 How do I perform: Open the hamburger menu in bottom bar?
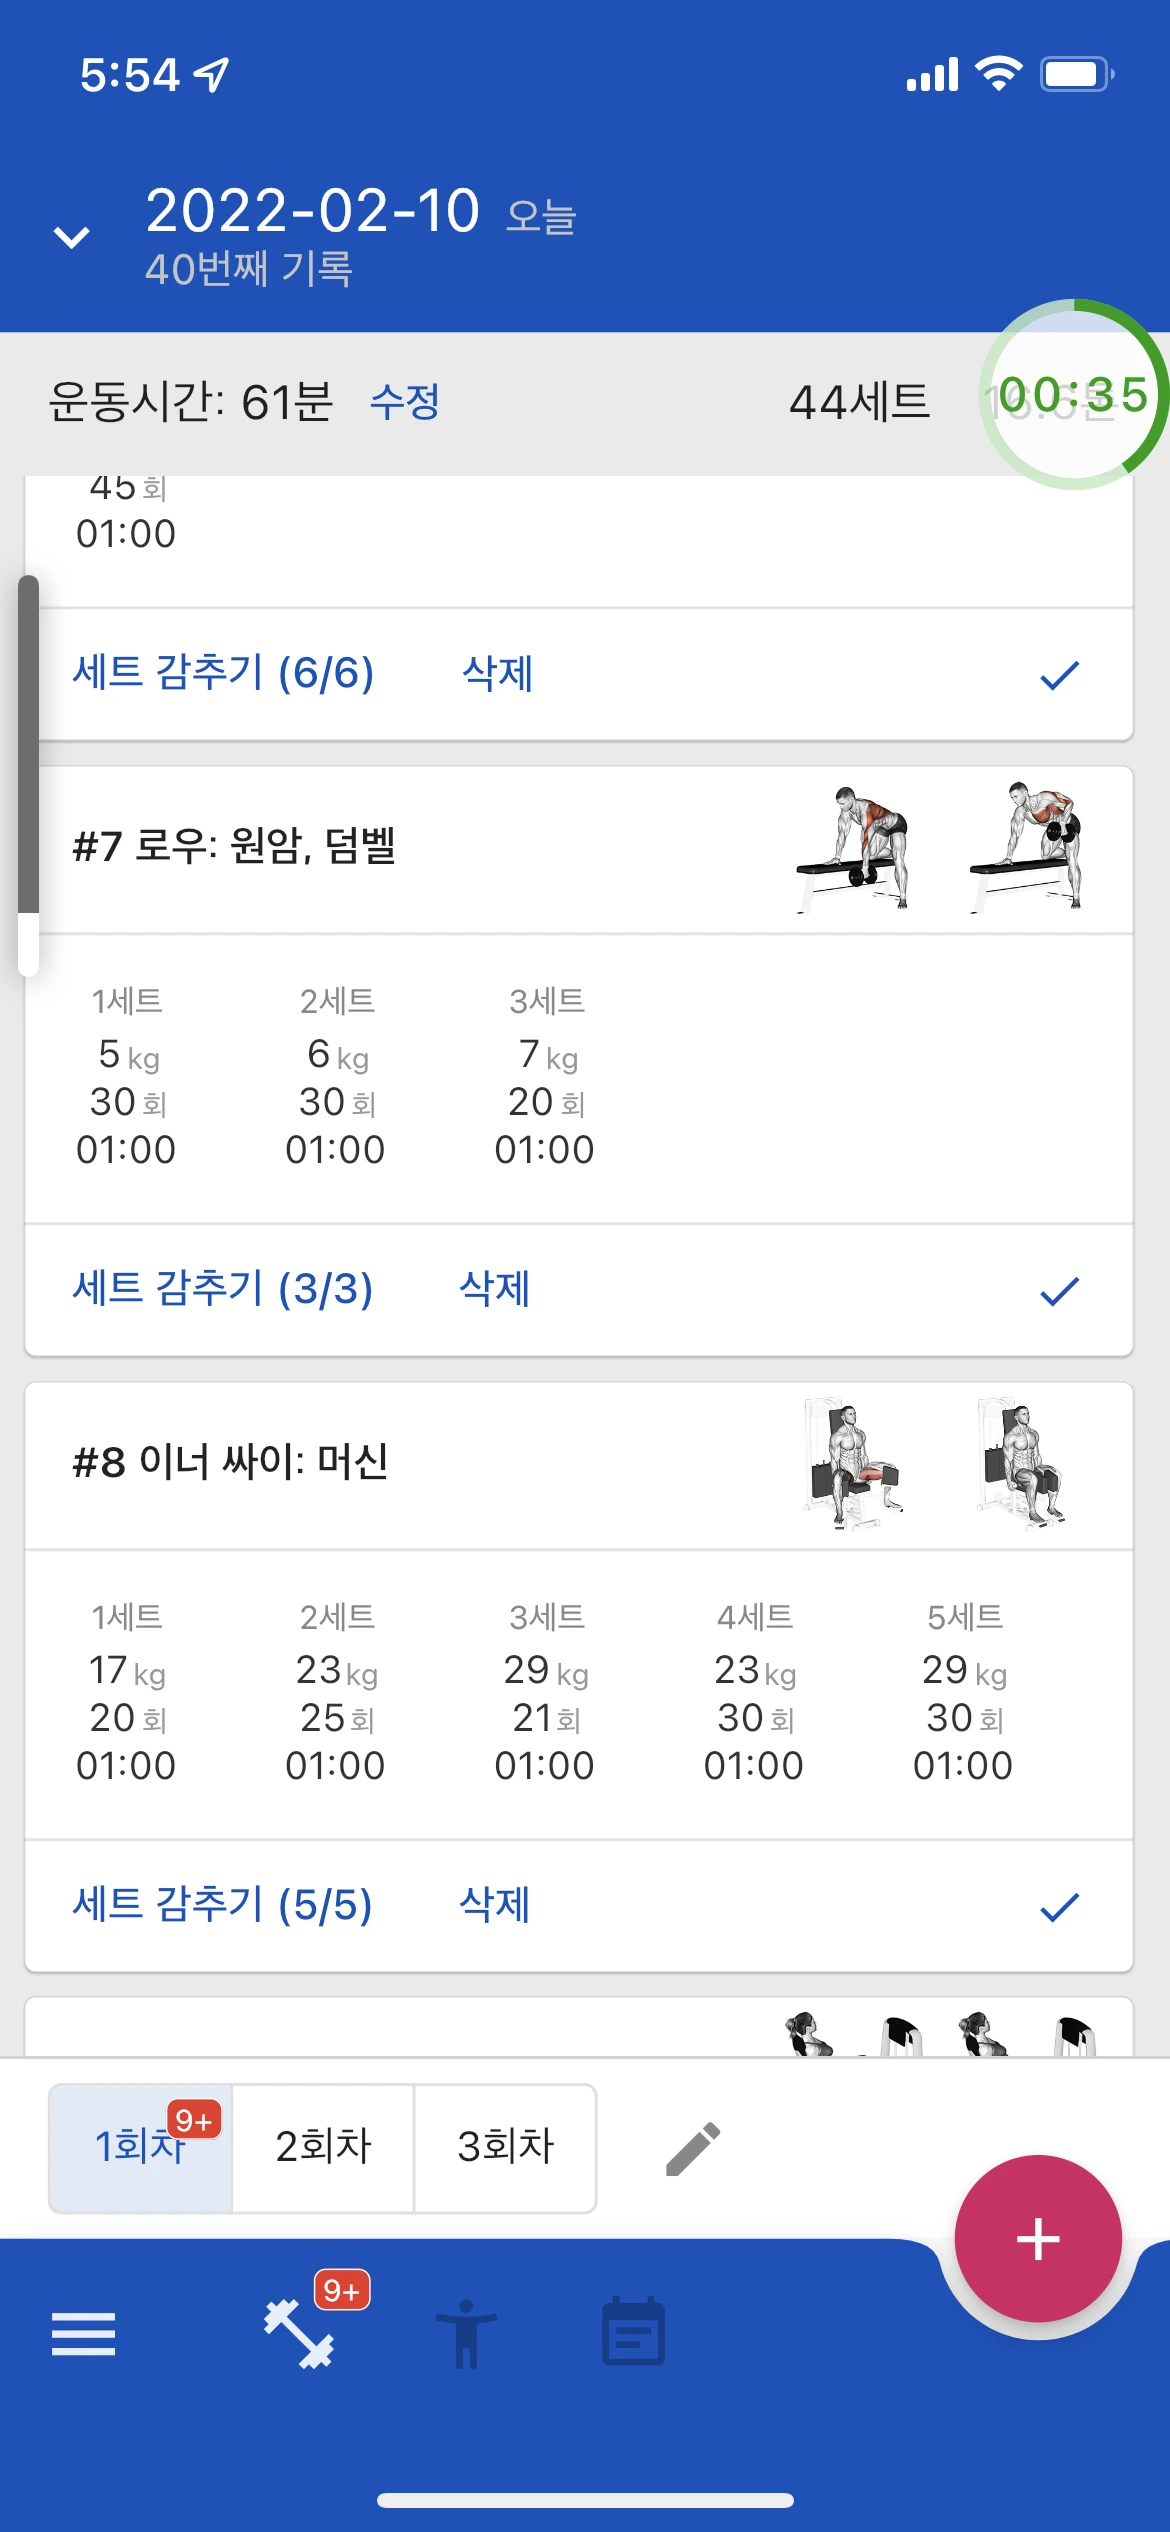point(83,2334)
